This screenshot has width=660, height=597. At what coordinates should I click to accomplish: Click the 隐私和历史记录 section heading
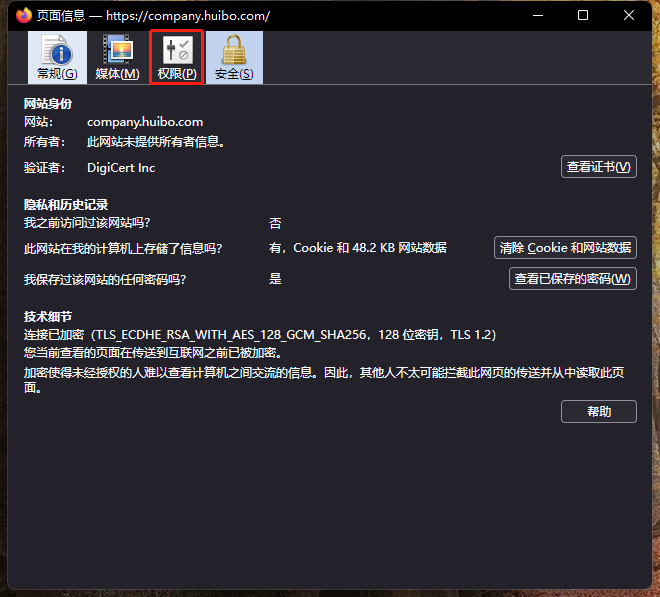point(66,204)
